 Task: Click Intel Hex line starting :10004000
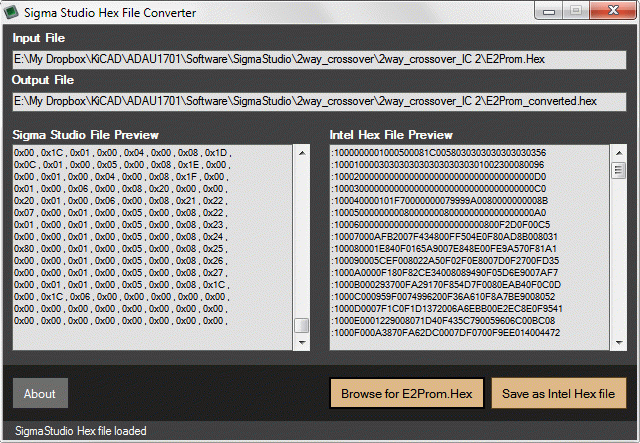(x=440, y=200)
